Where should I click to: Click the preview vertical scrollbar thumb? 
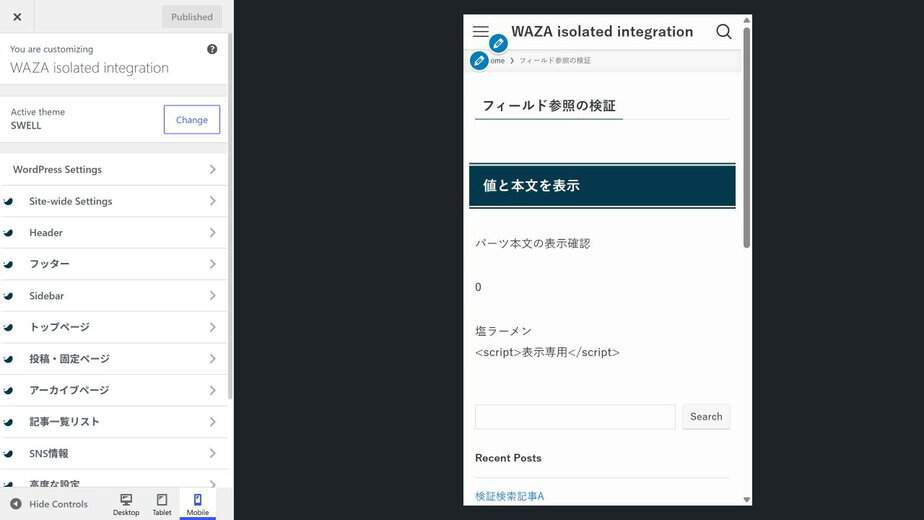[747, 137]
